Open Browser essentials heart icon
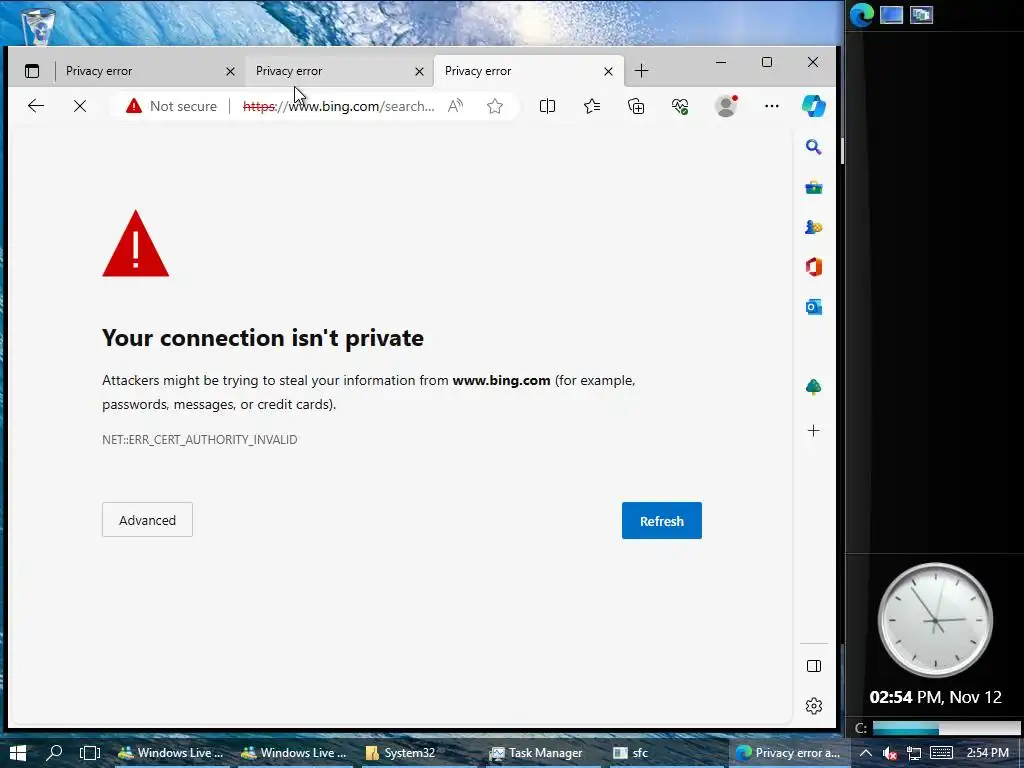This screenshot has width=1024, height=768. point(680,106)
